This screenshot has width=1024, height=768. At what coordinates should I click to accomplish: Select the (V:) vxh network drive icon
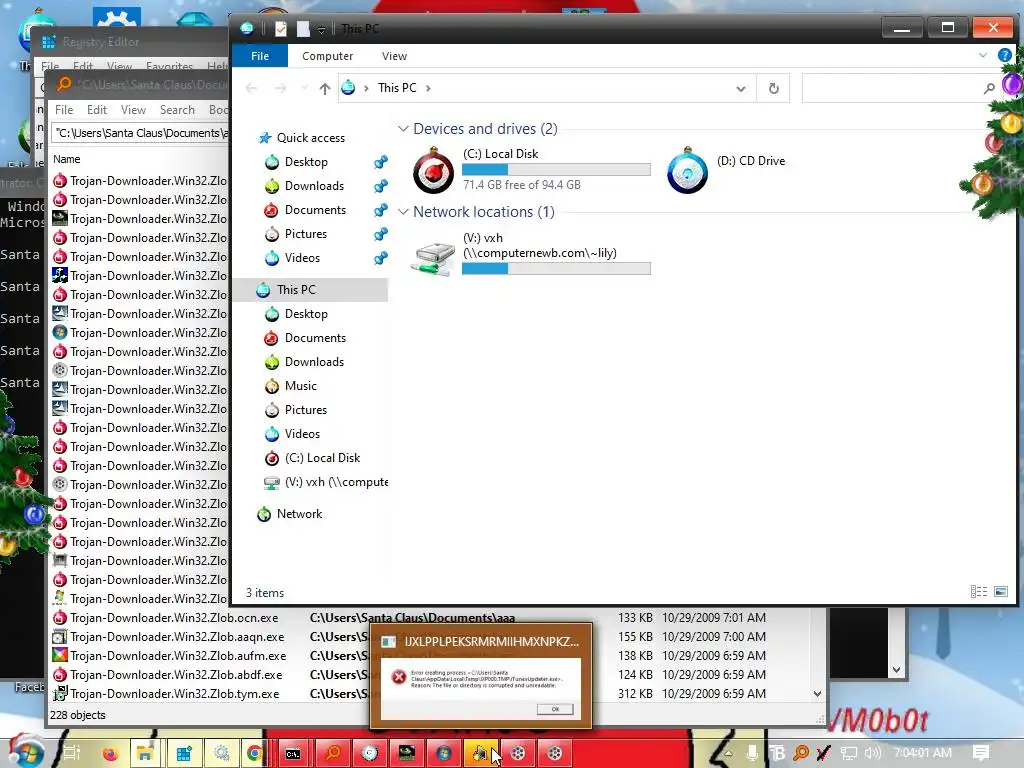click(x=433, y=258)
